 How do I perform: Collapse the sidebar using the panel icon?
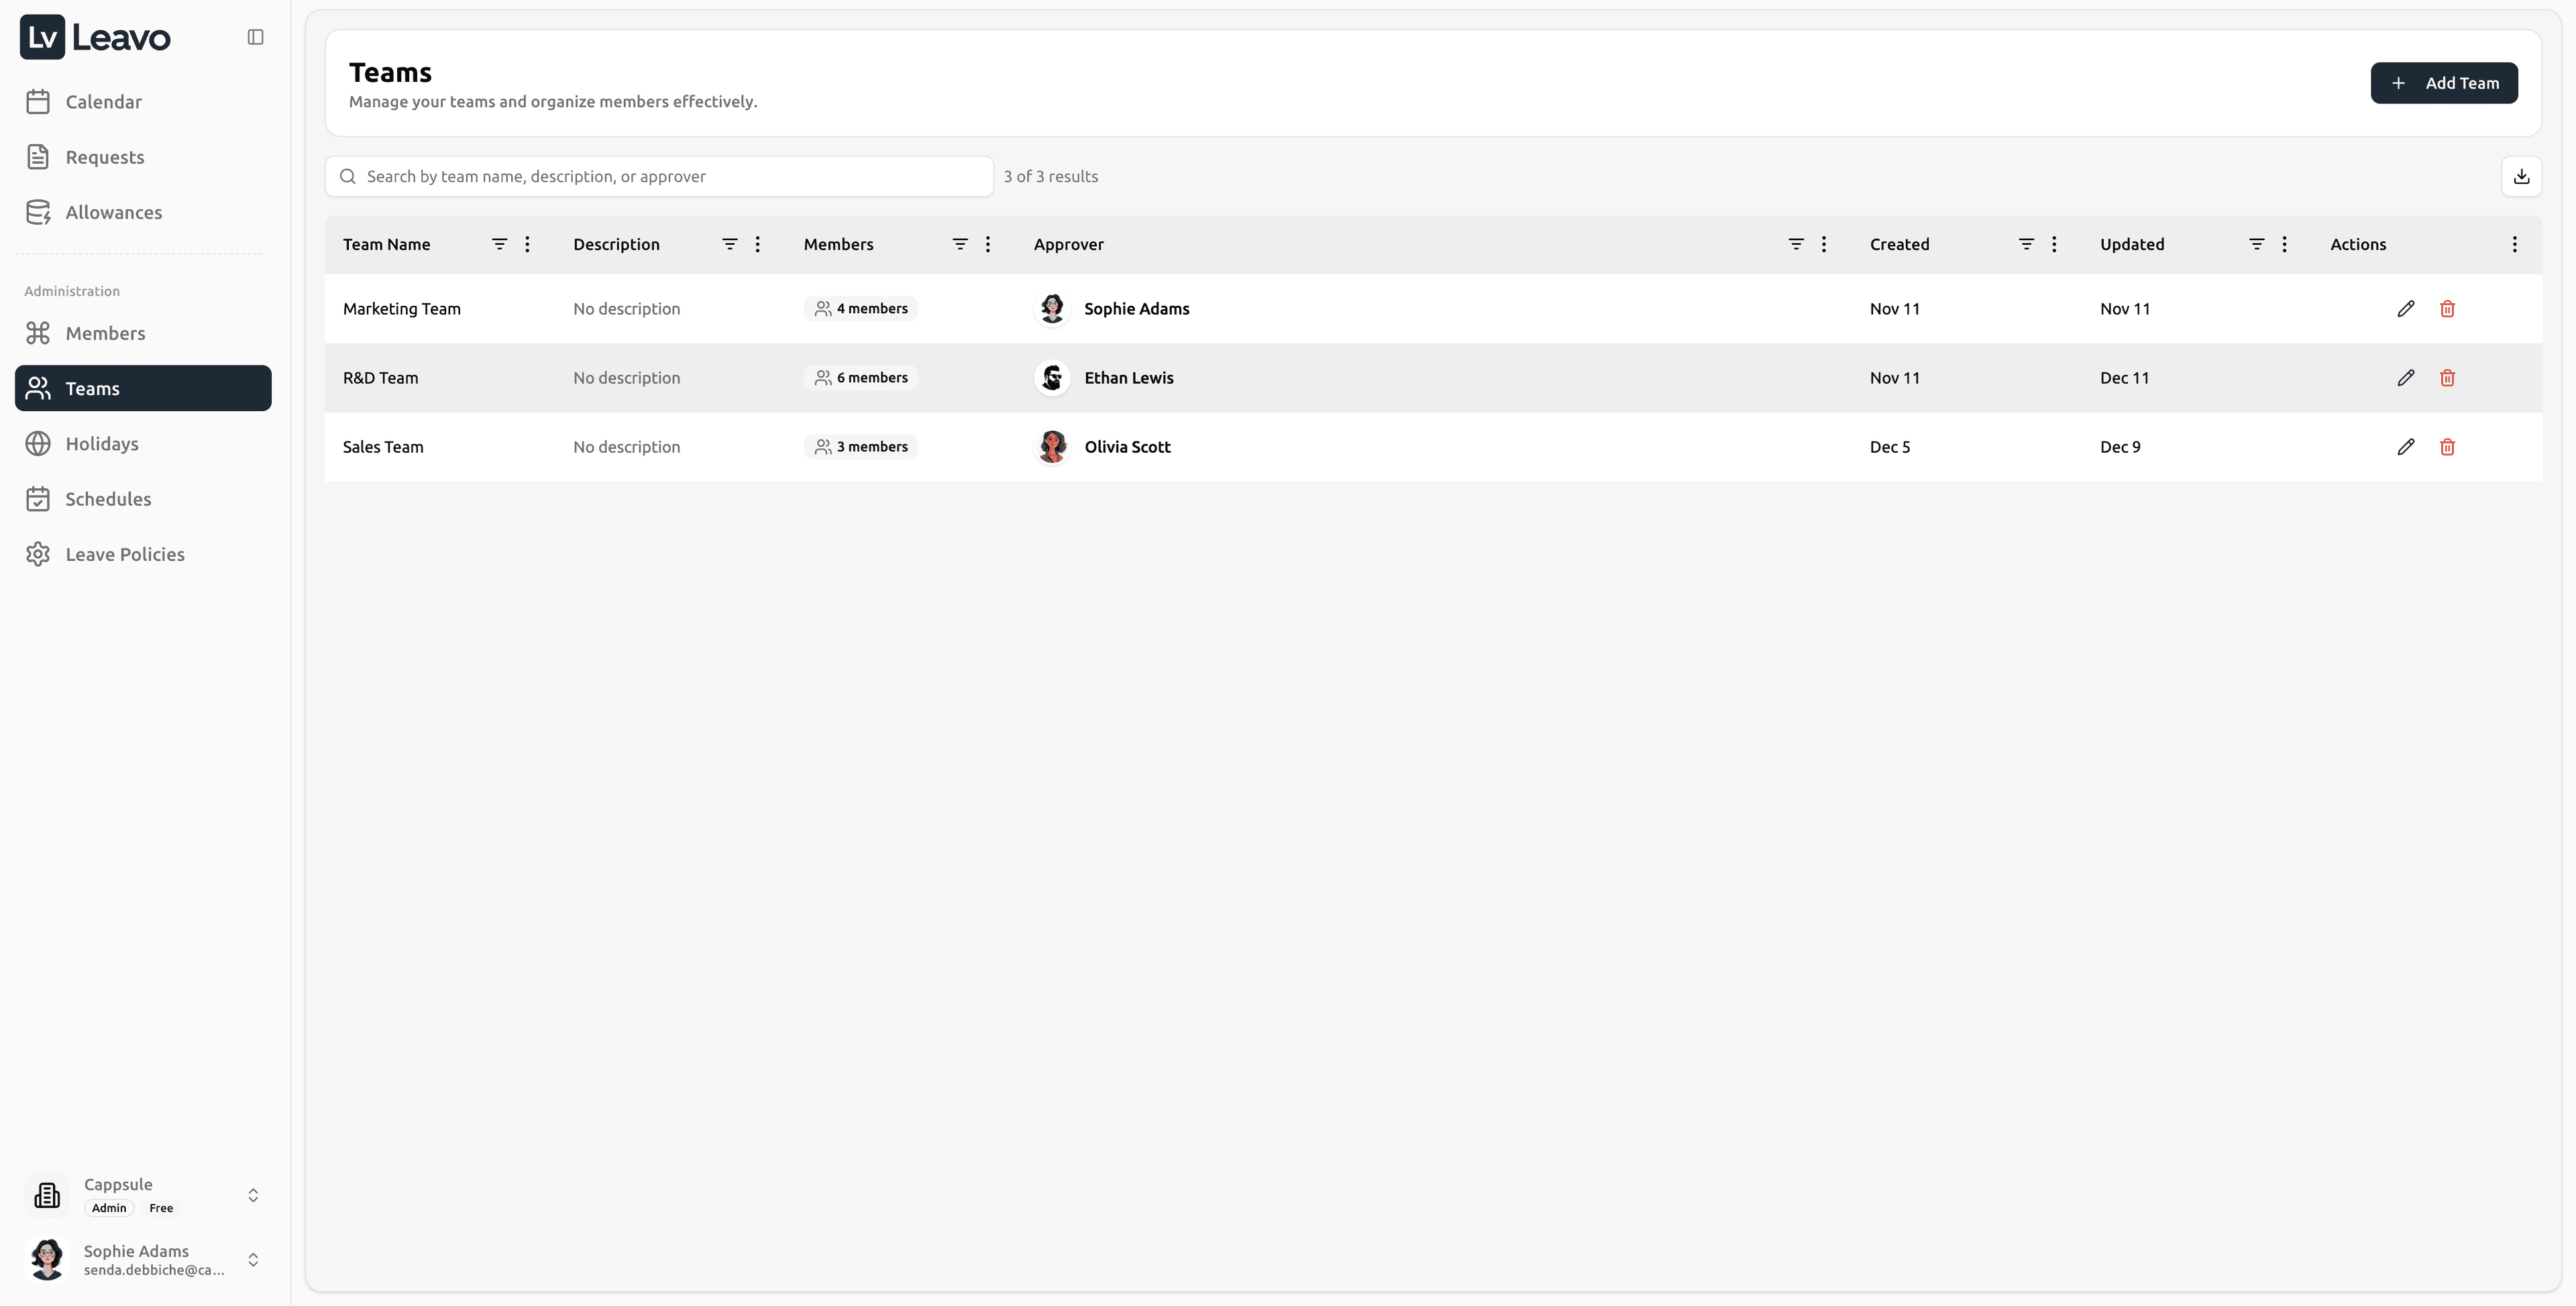tap(255, 37)
